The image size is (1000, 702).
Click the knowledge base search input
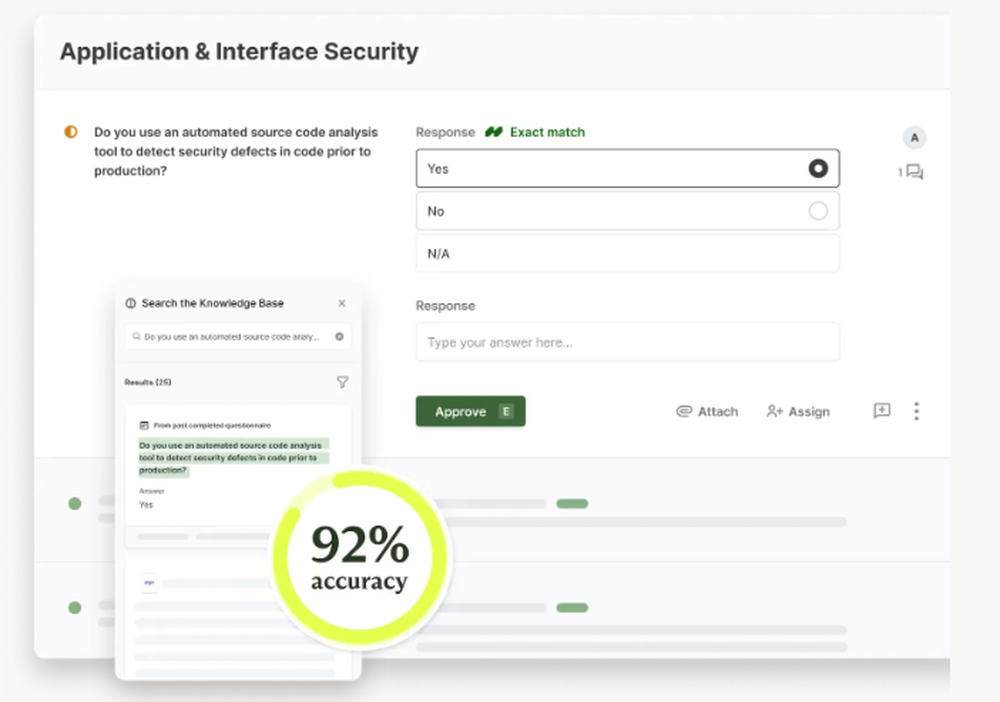point(238,337)
